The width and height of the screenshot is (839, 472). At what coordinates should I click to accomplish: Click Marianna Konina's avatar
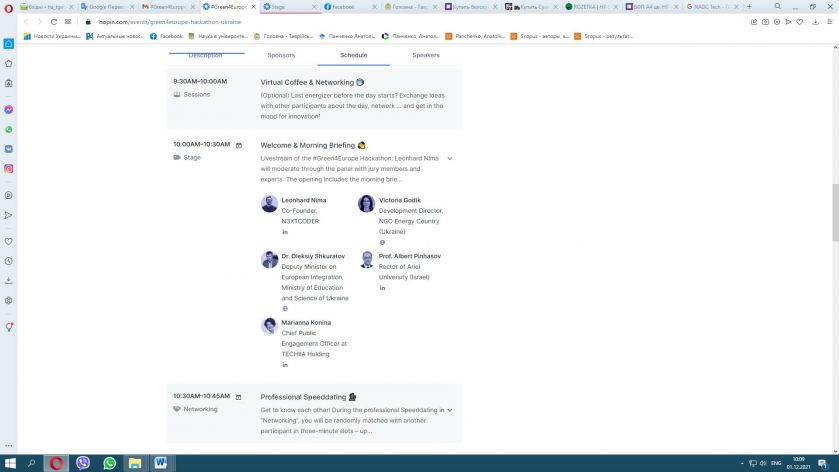click(269, 326)
